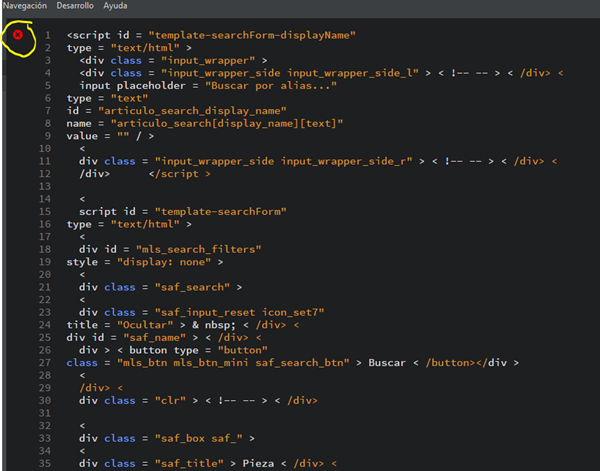Viewport: 600px width, 471px height.
Task: Click "display: none" string on line 19
Action: (x=164, y=262)
